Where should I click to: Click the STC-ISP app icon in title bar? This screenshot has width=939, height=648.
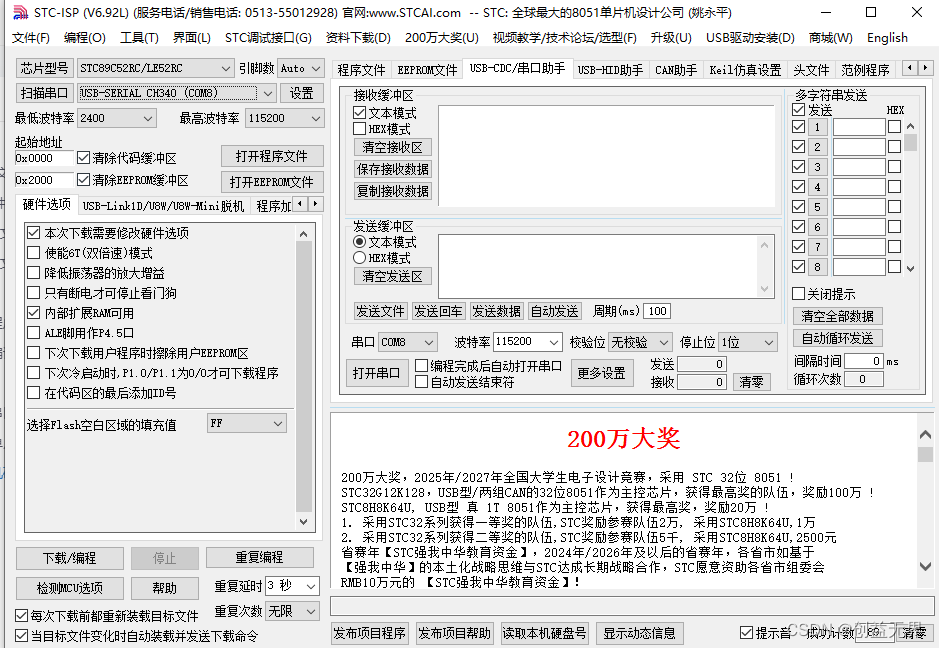19,12
